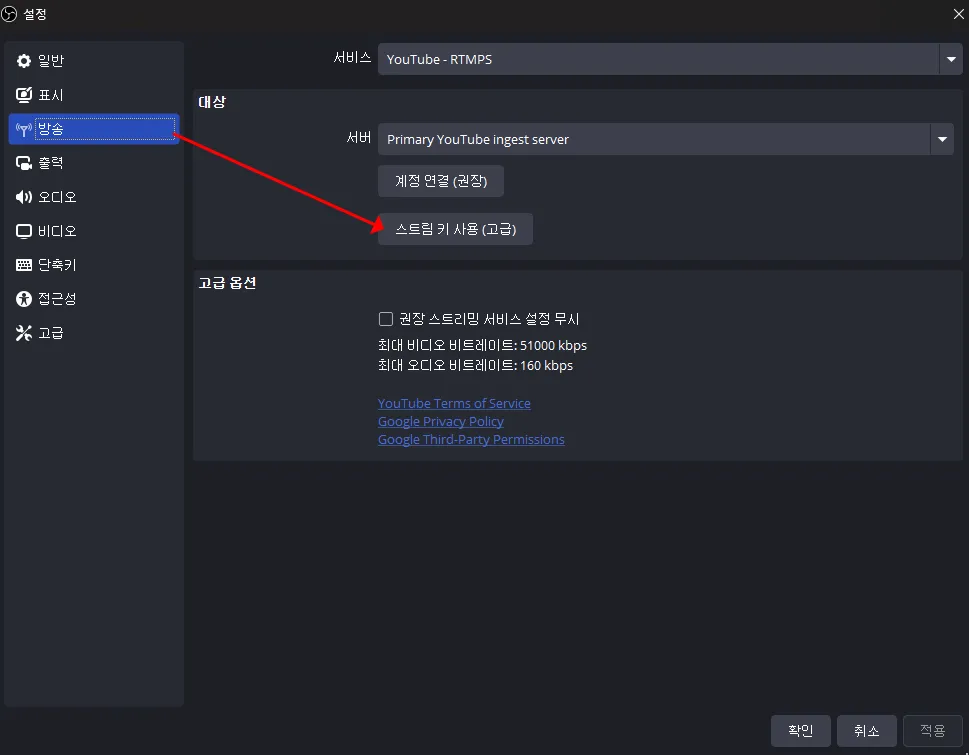Open the 고급 settings category in sidebar
969x755 pixels.
click(94, 333)
